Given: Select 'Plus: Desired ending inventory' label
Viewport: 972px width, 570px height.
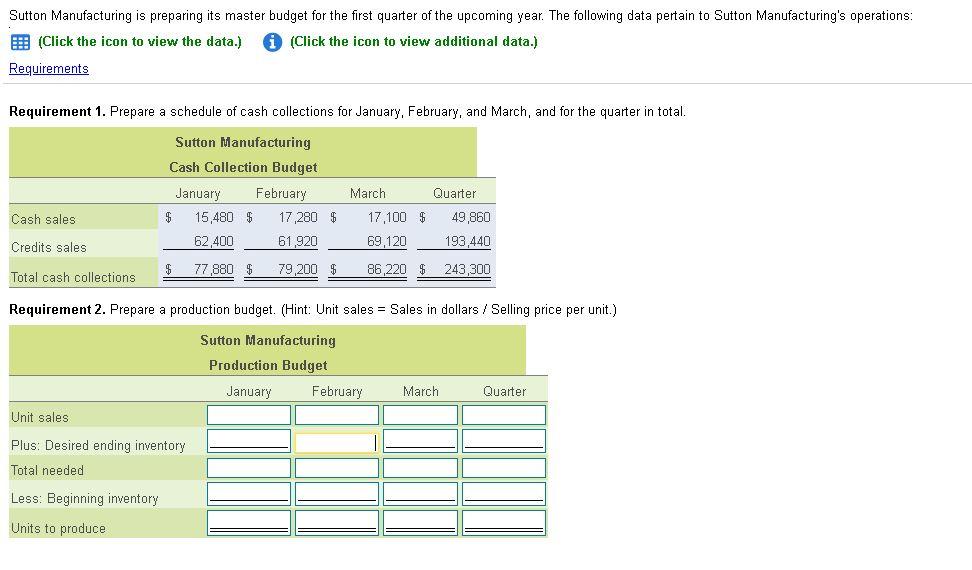Looking at the screenshot, I should [98, 445].
